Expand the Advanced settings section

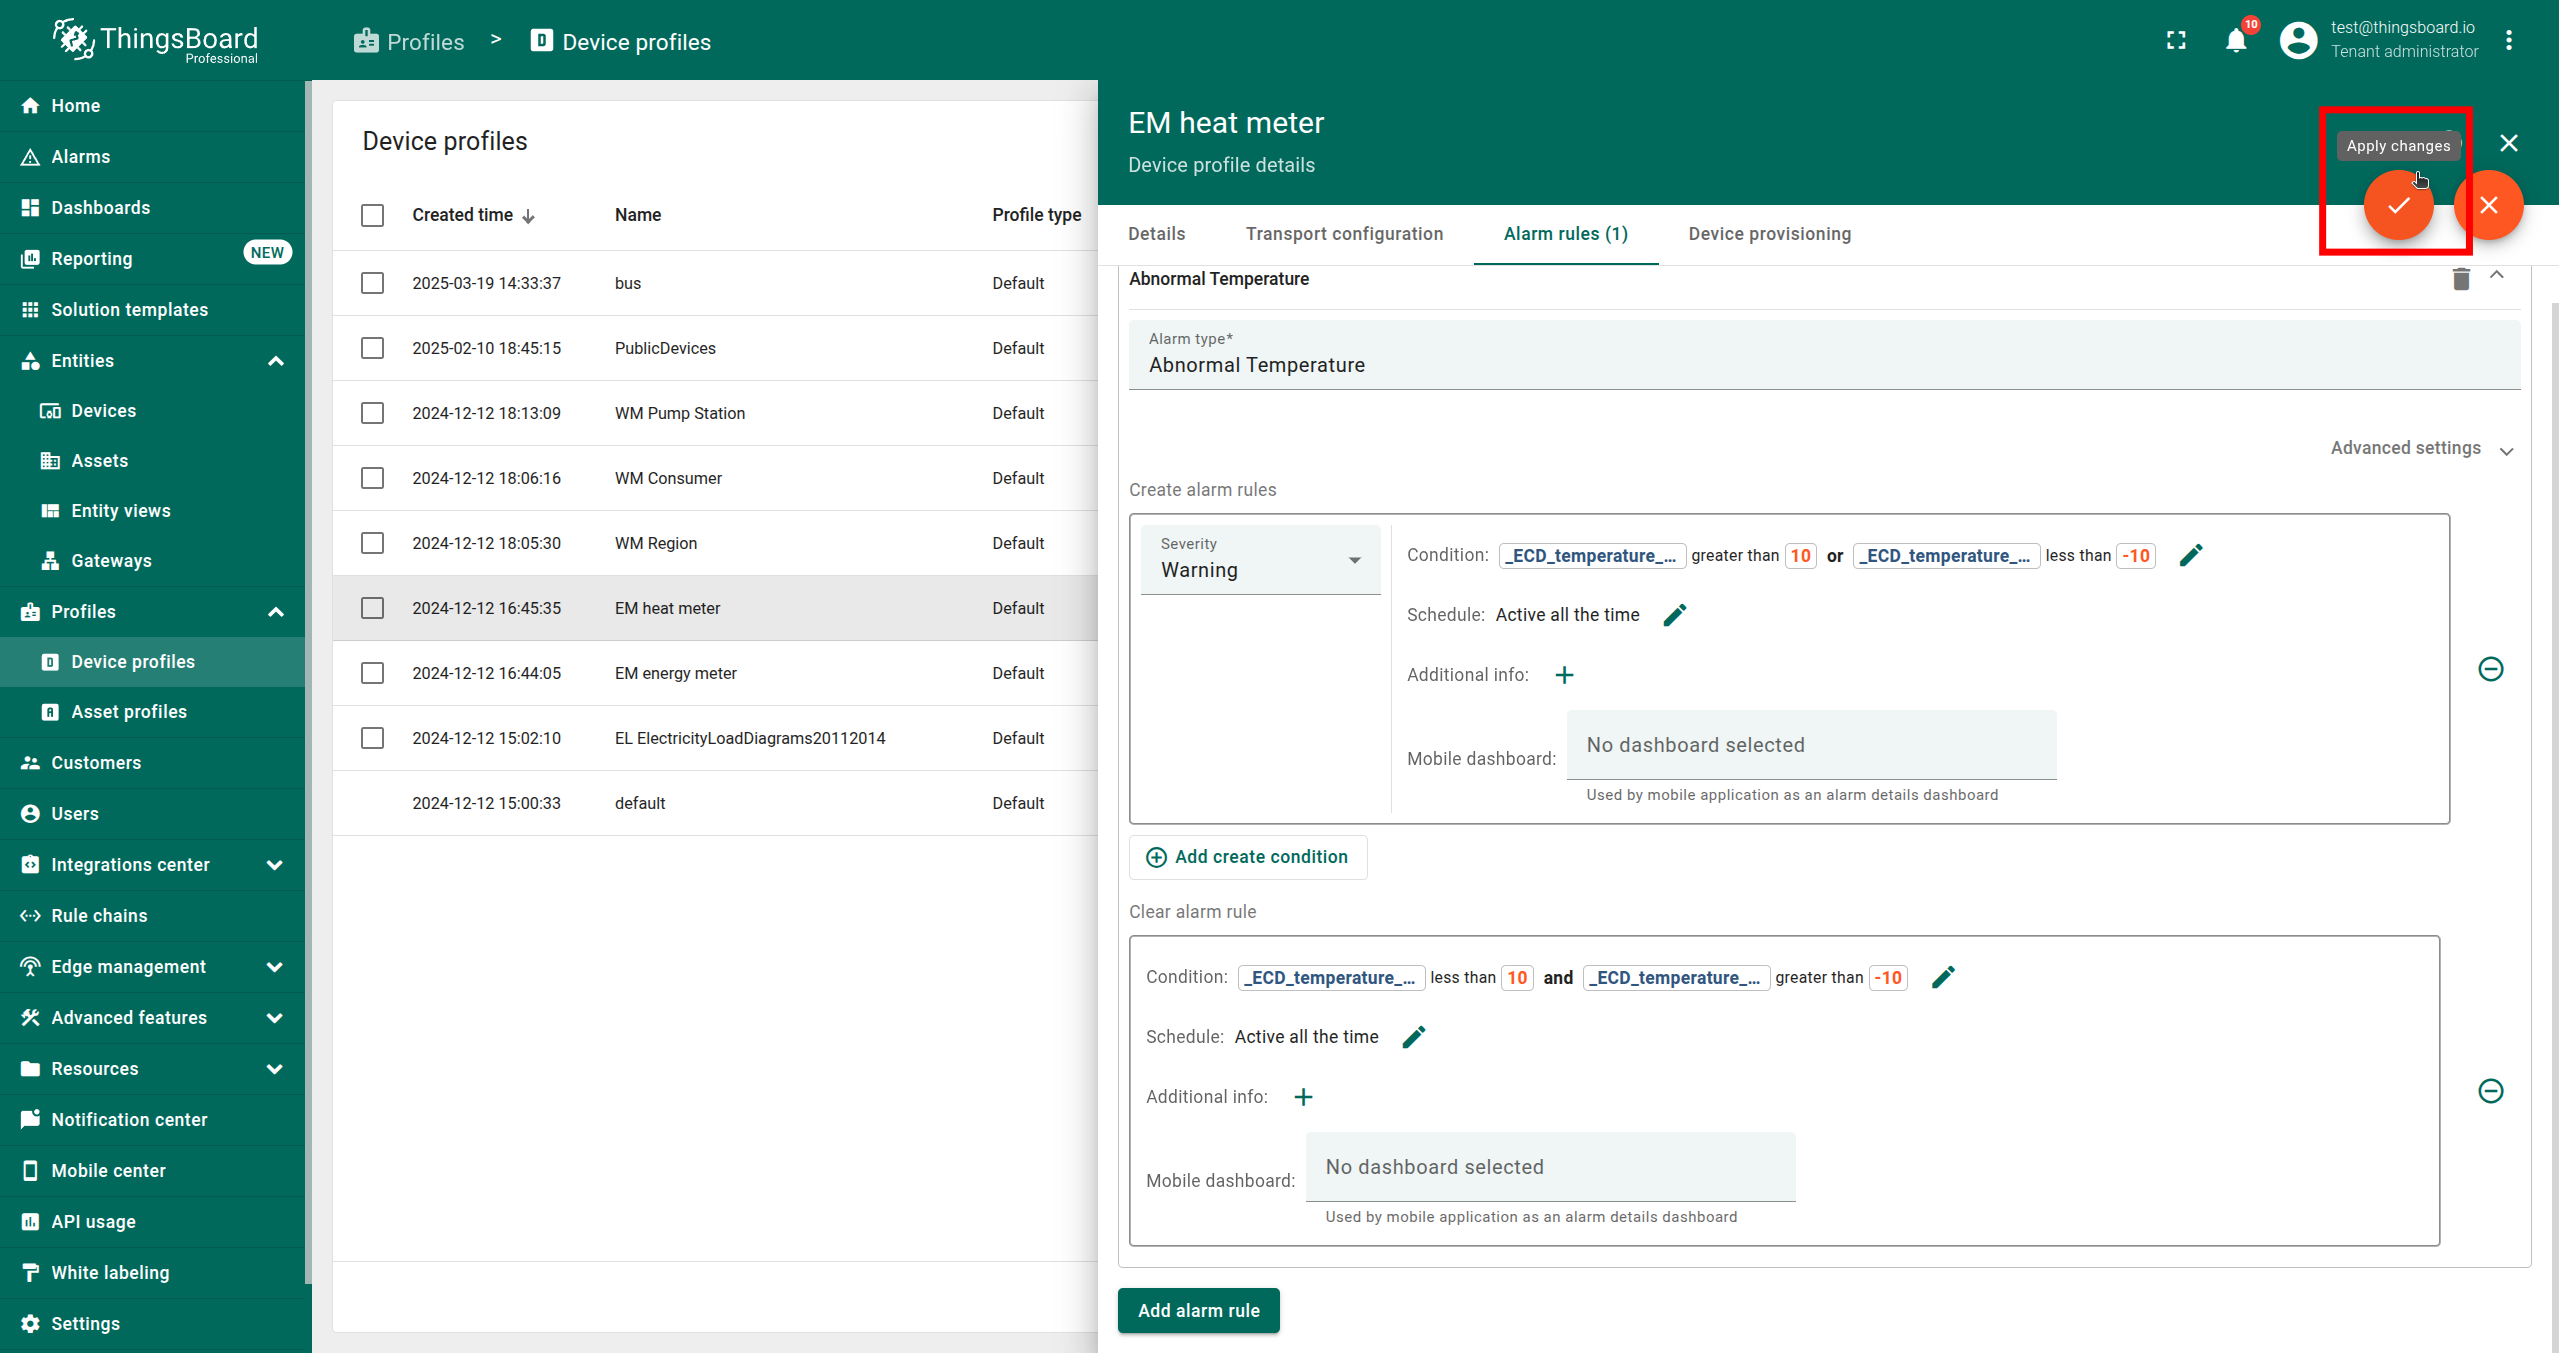click(x=2420, y=449)
